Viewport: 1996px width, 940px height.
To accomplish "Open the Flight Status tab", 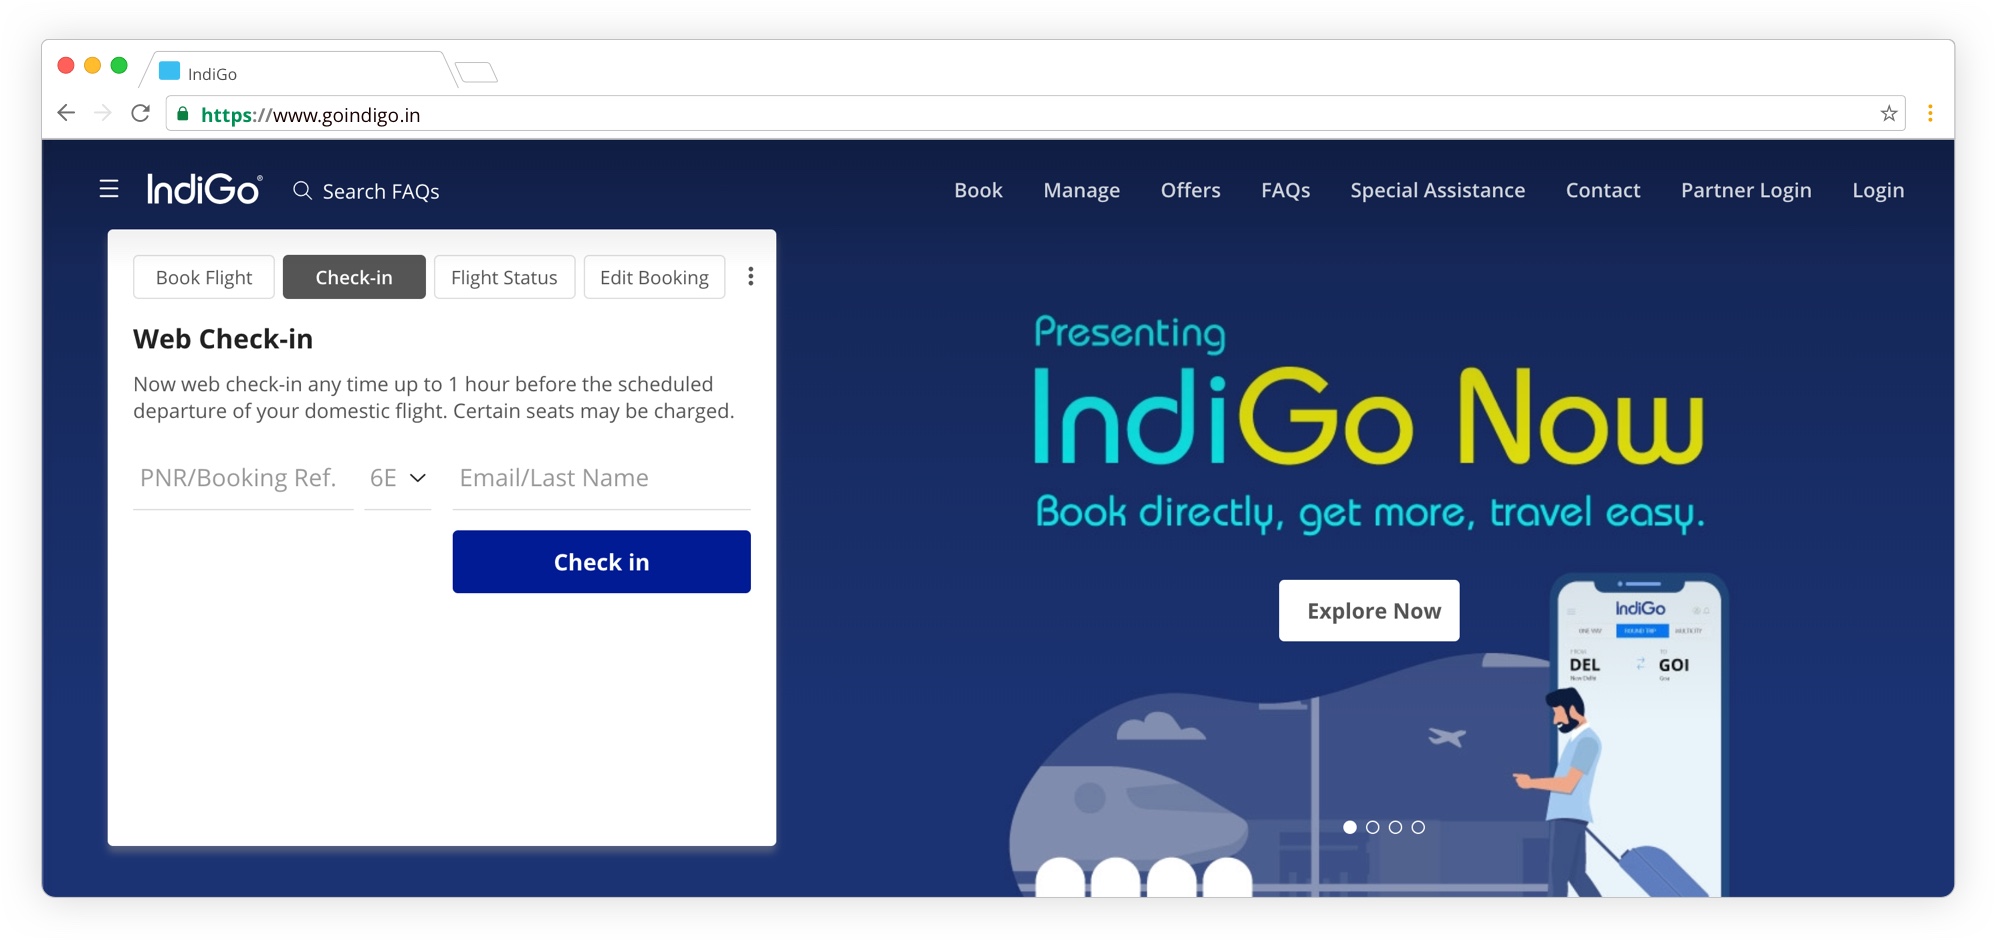I will click(504, 277).
